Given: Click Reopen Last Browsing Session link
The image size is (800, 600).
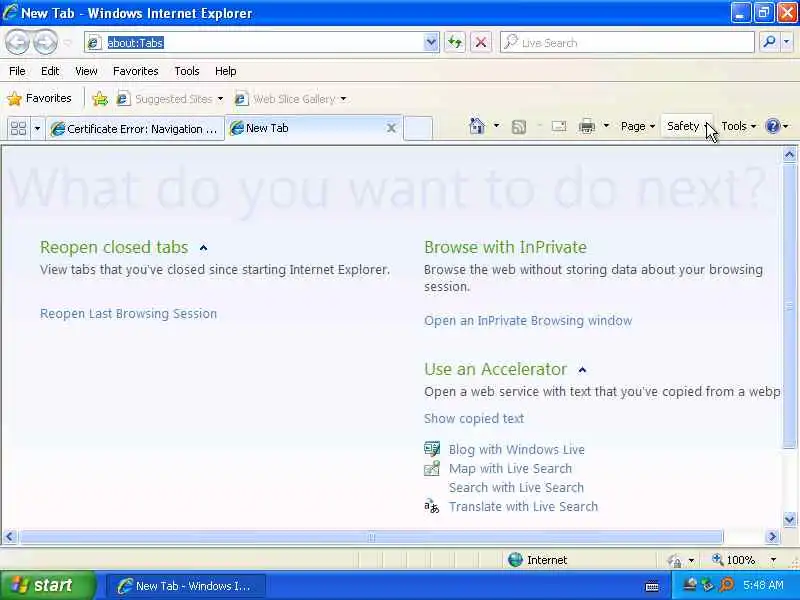Looking at the screenshot, I should (129, 313).
